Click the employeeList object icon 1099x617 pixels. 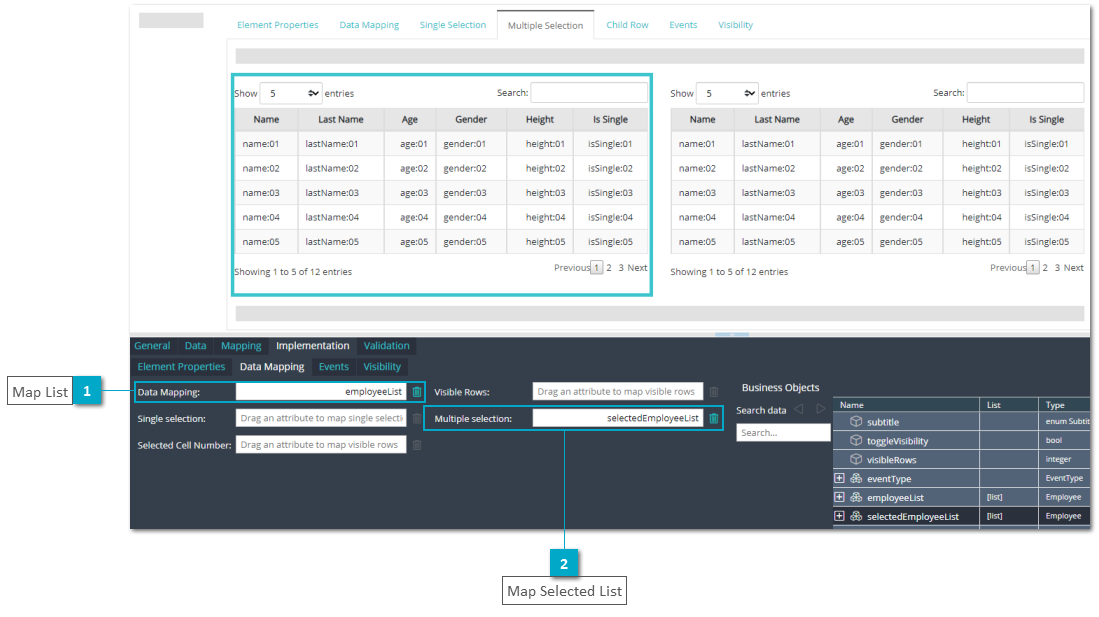[856, 497]
